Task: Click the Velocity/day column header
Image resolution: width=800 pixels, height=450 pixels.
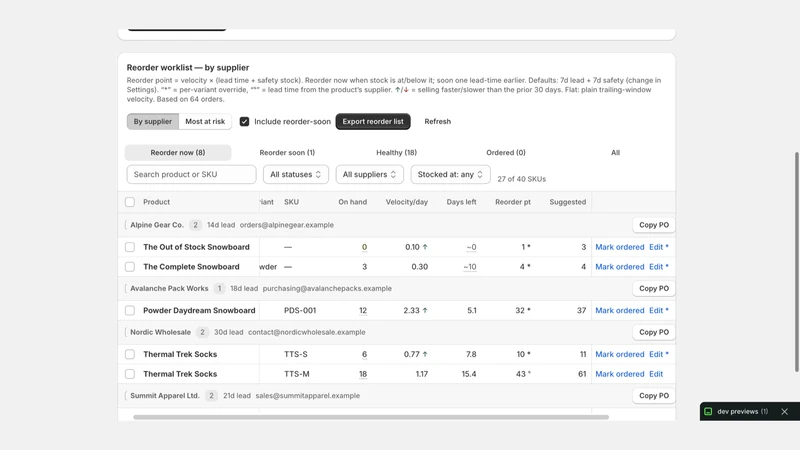Action: coord(407,202)
